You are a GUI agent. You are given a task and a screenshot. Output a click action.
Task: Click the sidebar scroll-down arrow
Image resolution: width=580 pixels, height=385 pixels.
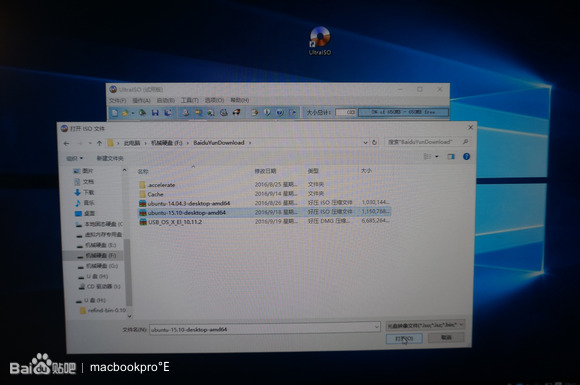point(129,317)
